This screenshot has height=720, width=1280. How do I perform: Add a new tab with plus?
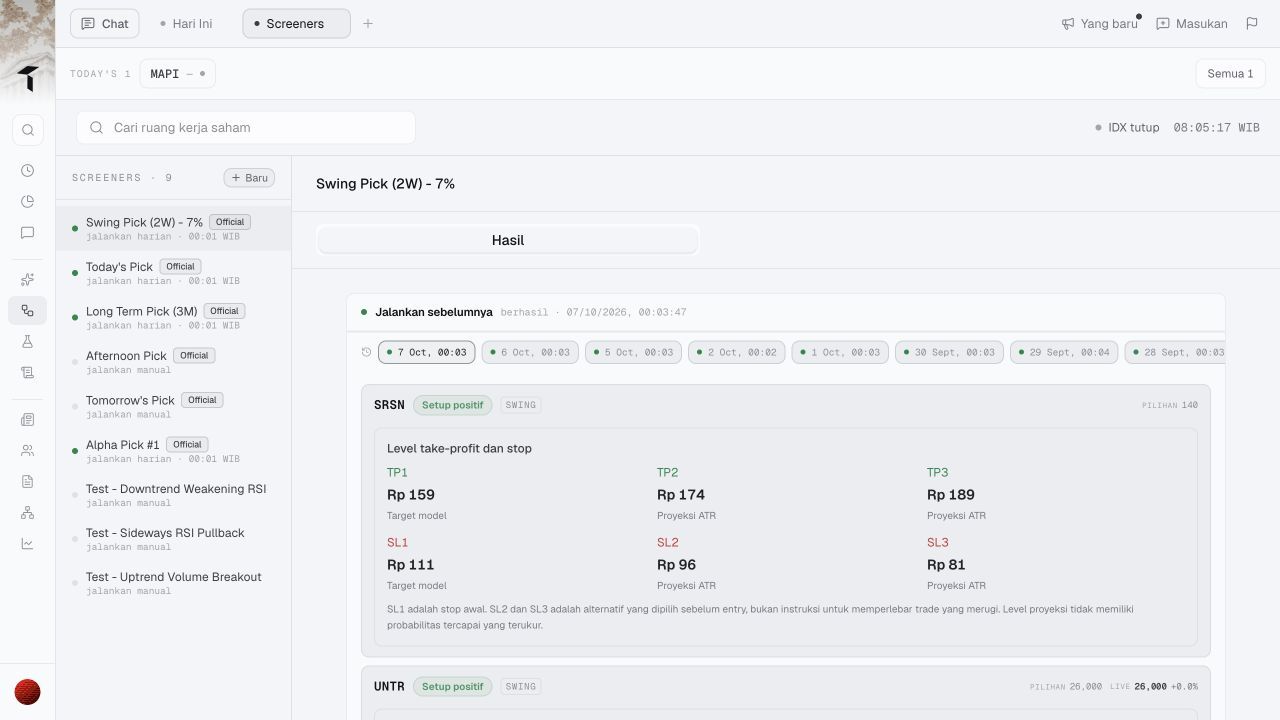tap(368, 24)
